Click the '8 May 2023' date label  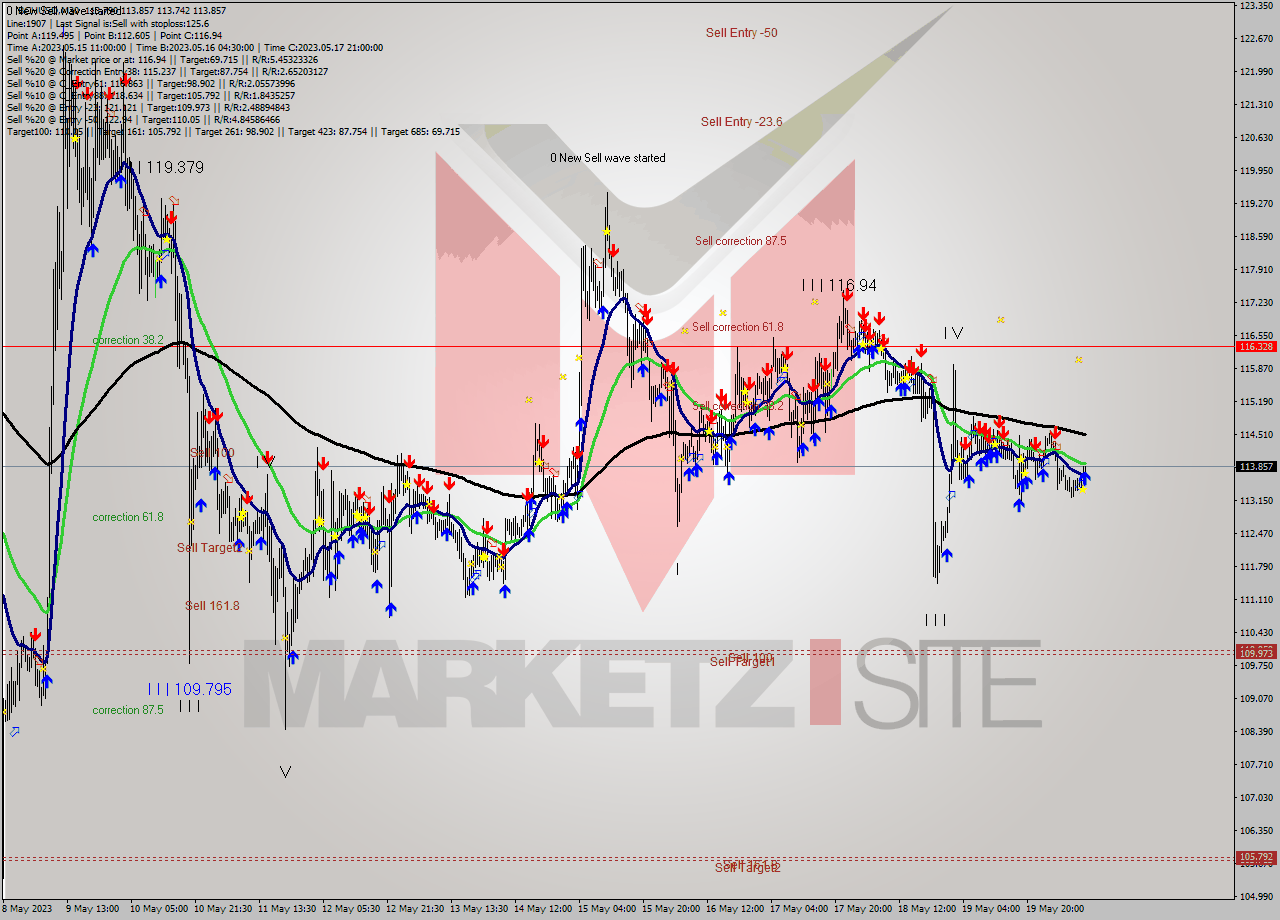click(x=25, y=909)
